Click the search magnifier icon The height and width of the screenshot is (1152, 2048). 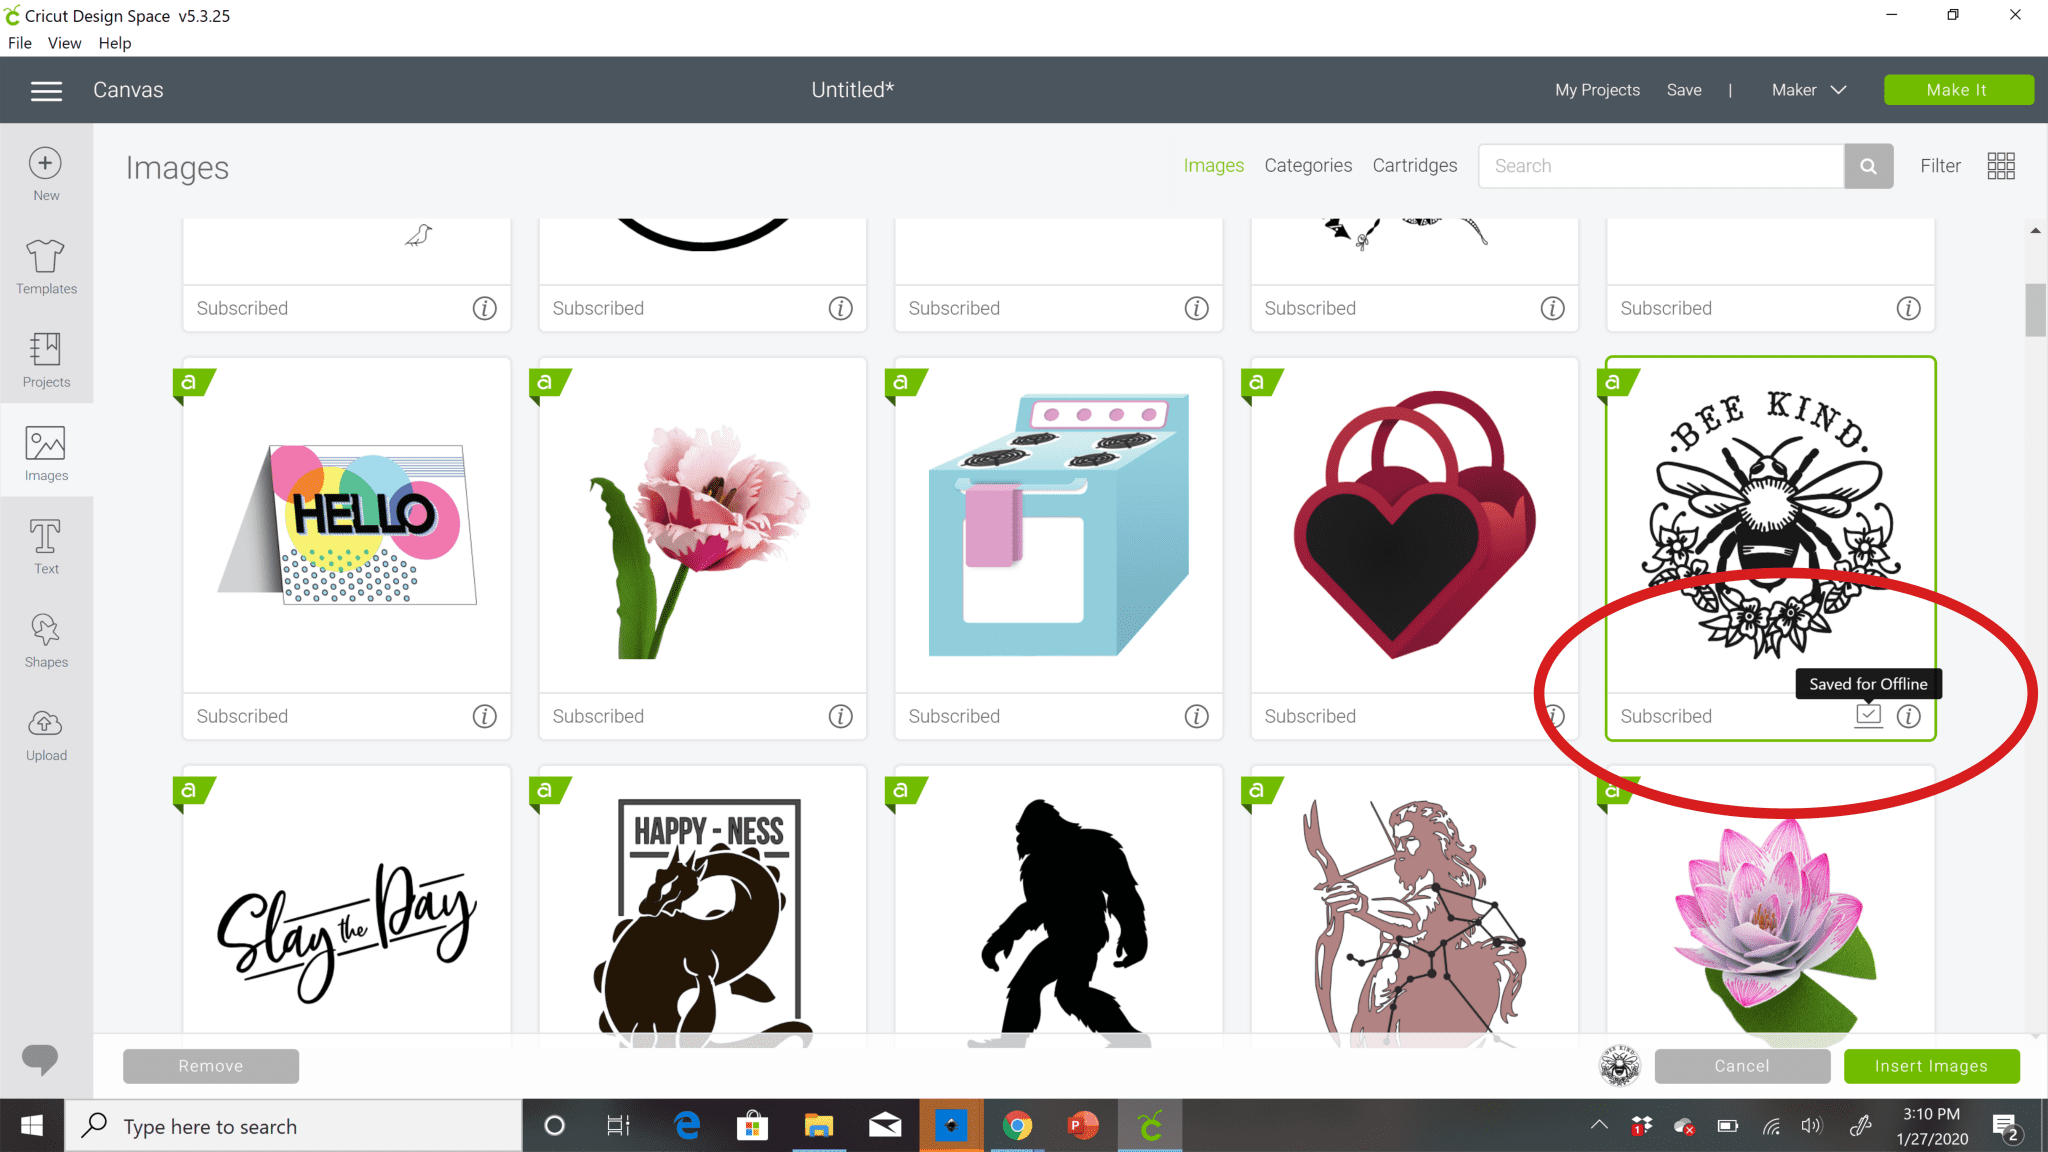[1868, 165]
